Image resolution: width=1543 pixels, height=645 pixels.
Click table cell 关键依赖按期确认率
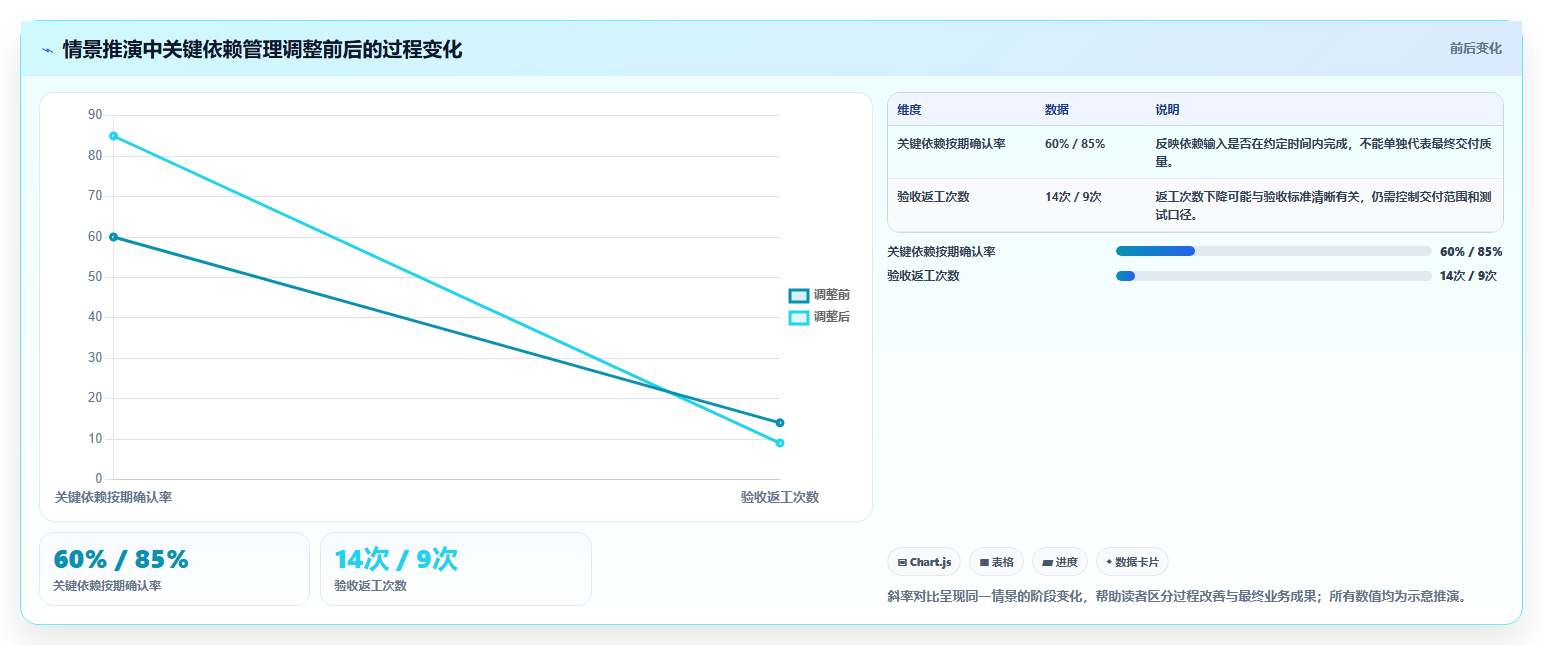(951, 144)
